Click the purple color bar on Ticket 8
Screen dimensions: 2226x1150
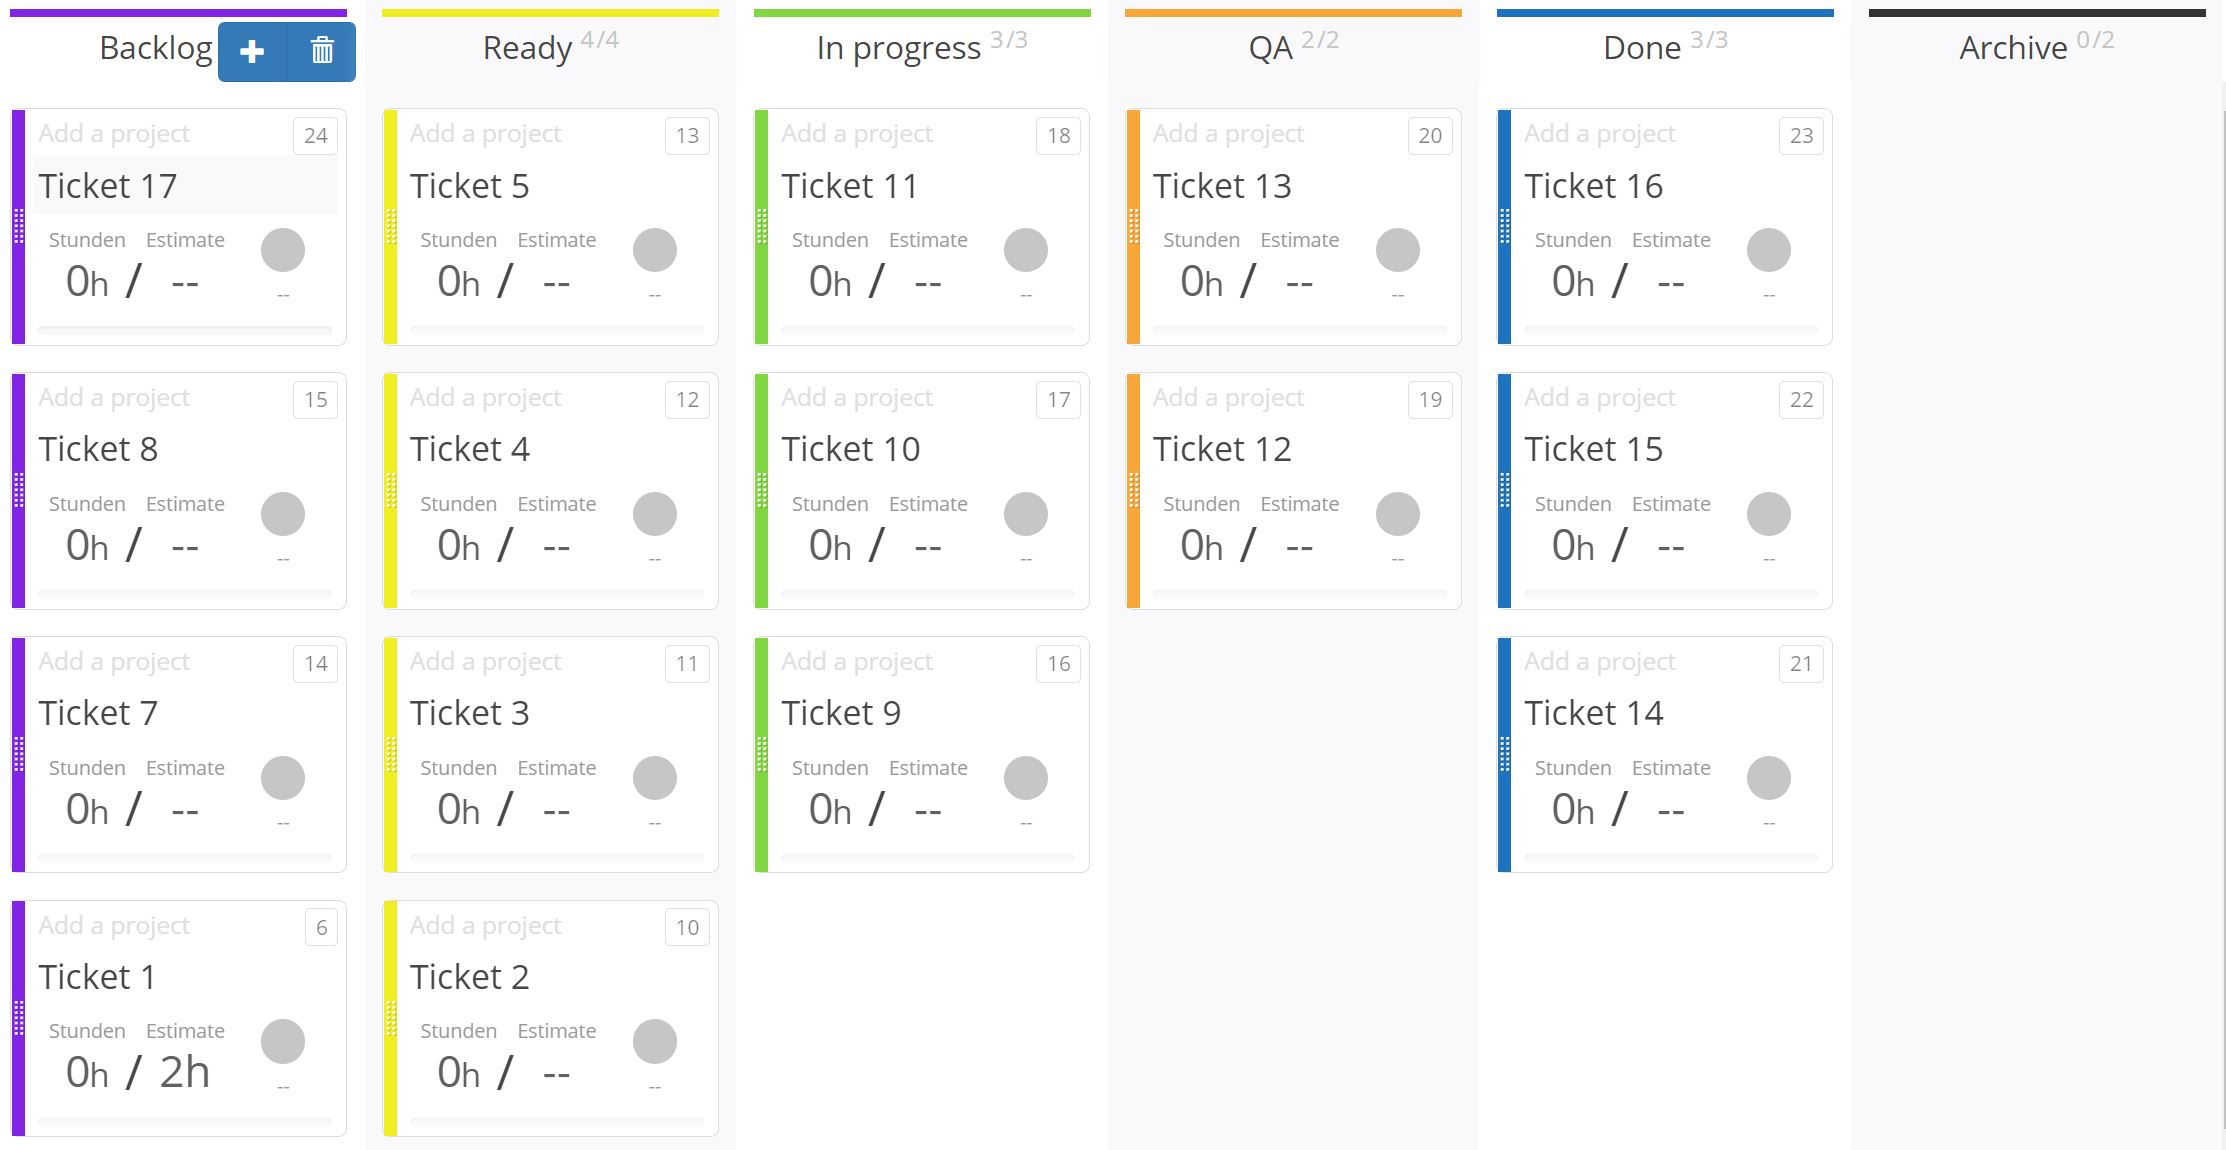[17, 490]
